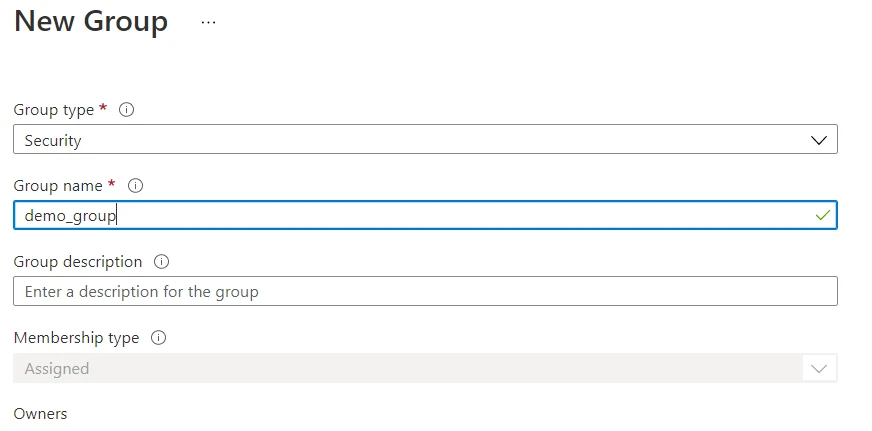The width and height of the screenshot is (872, 431).
Task: Click the Group type label
Action: click(x=54, y=110)
